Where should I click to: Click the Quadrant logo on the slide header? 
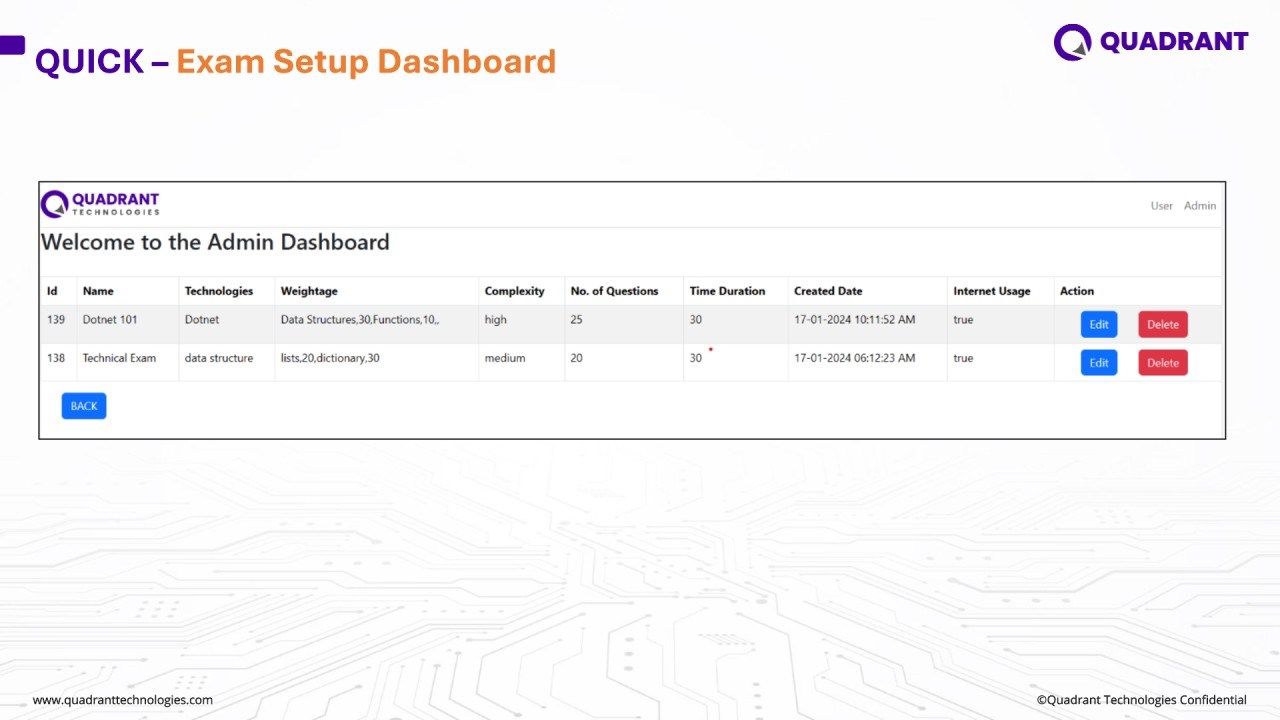coord(1151,42)
